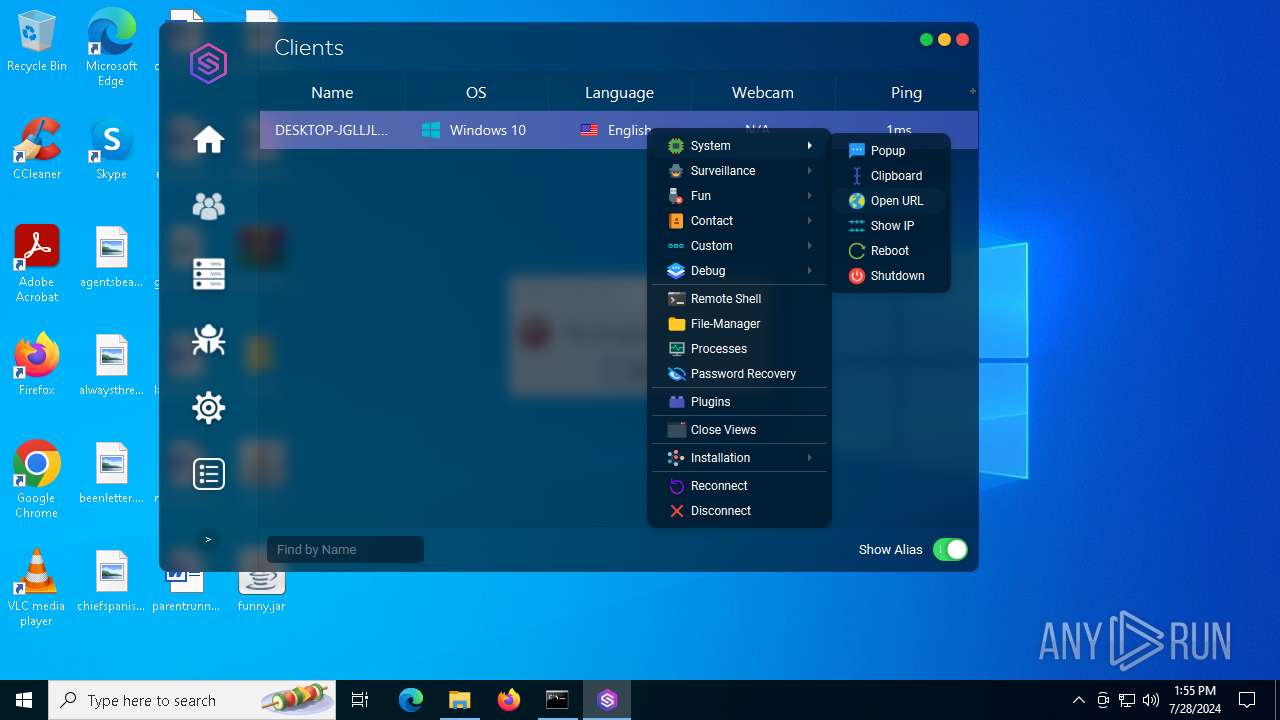Expand the sidebar with the arrow
This screenshot has width=1280, height=720.
pyautogui.click(x=208, y=540)
